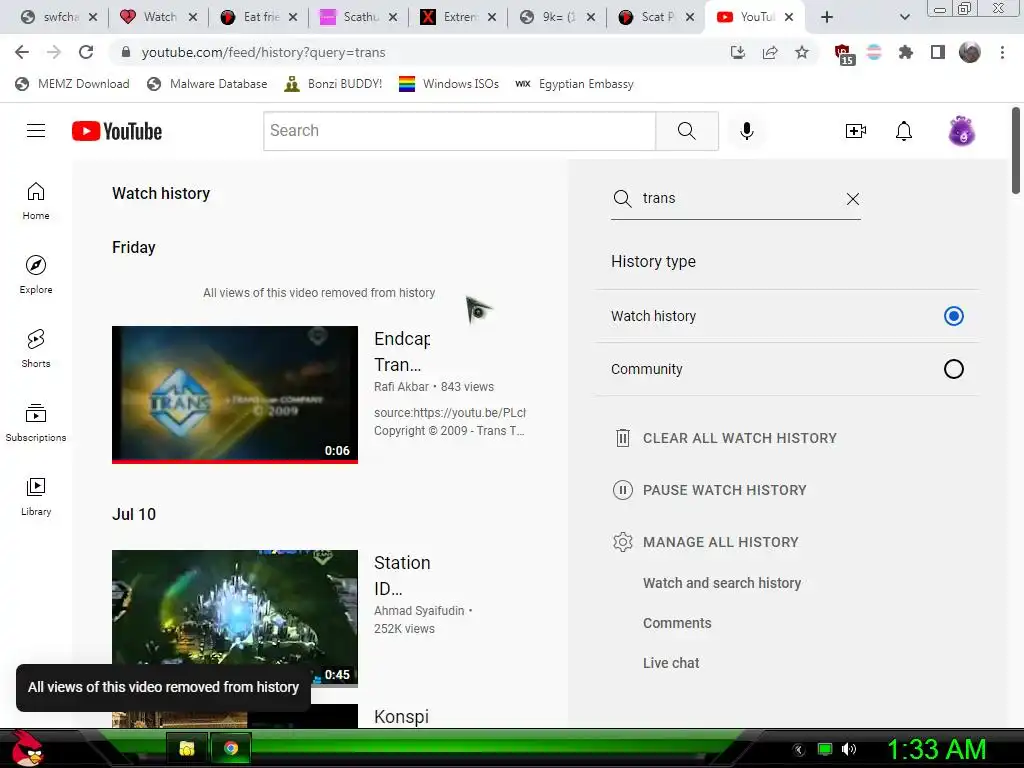Open the Bonzi BUDDY! bookmark
The width and height of the screenshot is (1024, 768).
[x=334, y=84]
